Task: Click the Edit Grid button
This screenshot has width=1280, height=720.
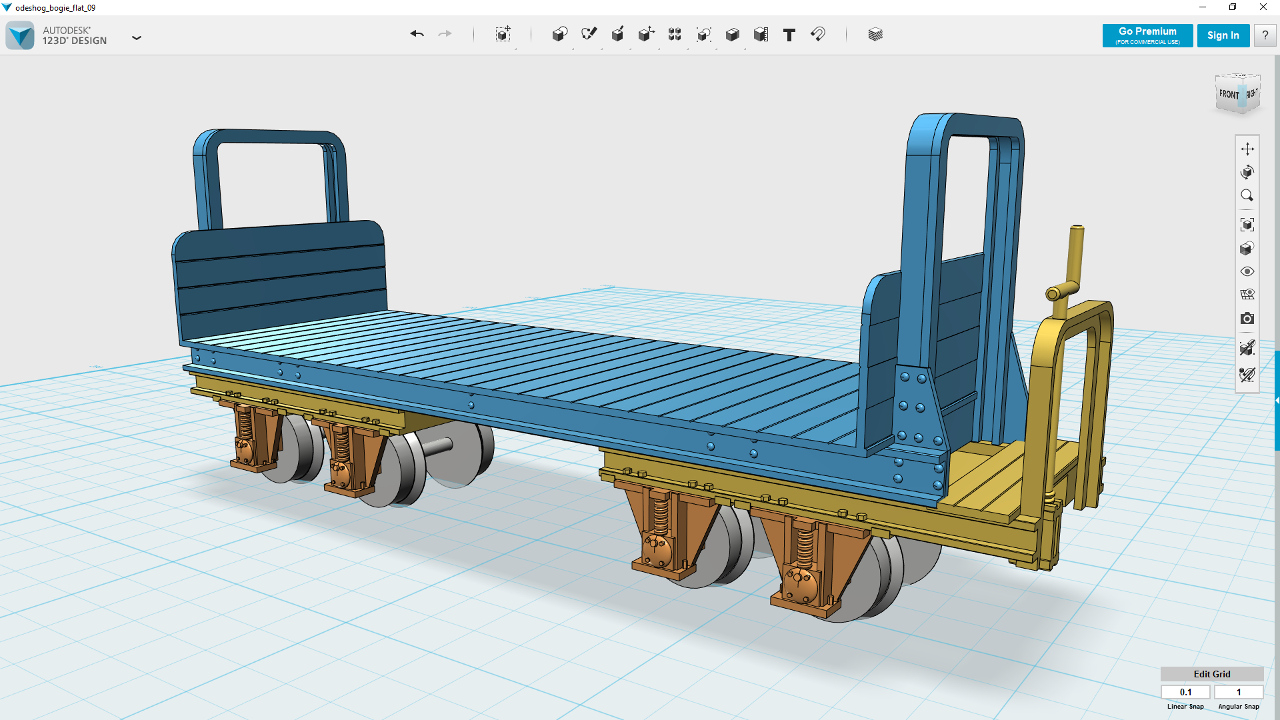Action: (x=1212, y=674)
